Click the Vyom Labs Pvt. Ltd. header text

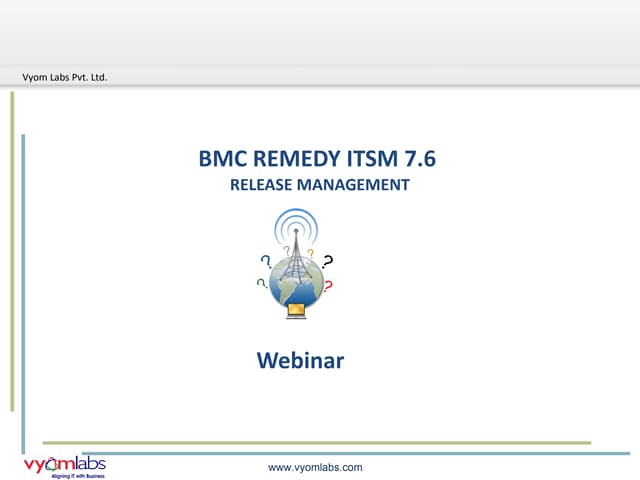[65, 77]
